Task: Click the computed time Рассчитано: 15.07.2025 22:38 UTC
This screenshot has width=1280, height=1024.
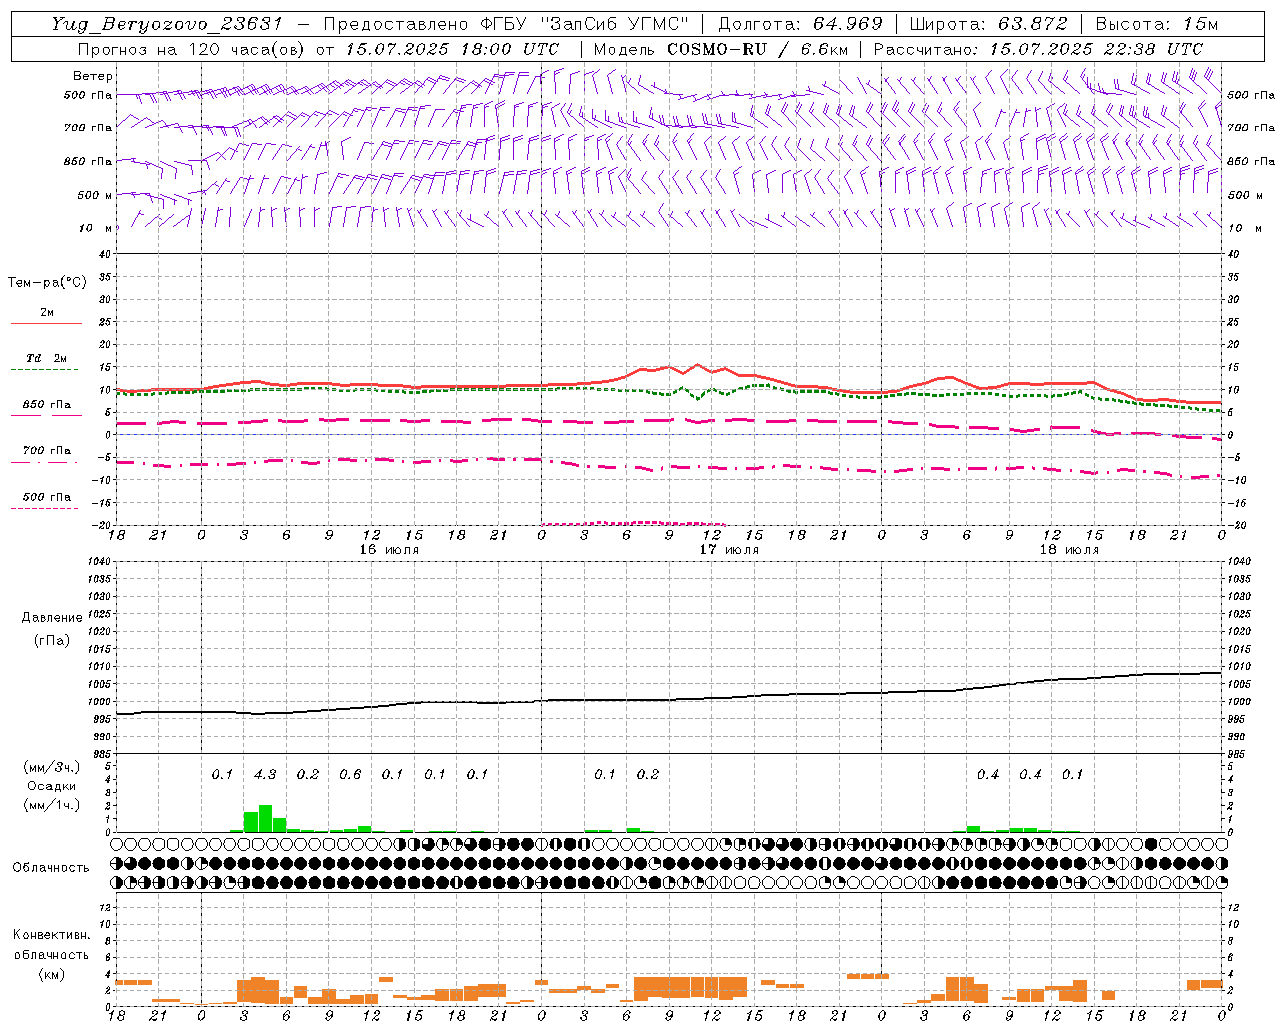Action: pos(1038,49)
